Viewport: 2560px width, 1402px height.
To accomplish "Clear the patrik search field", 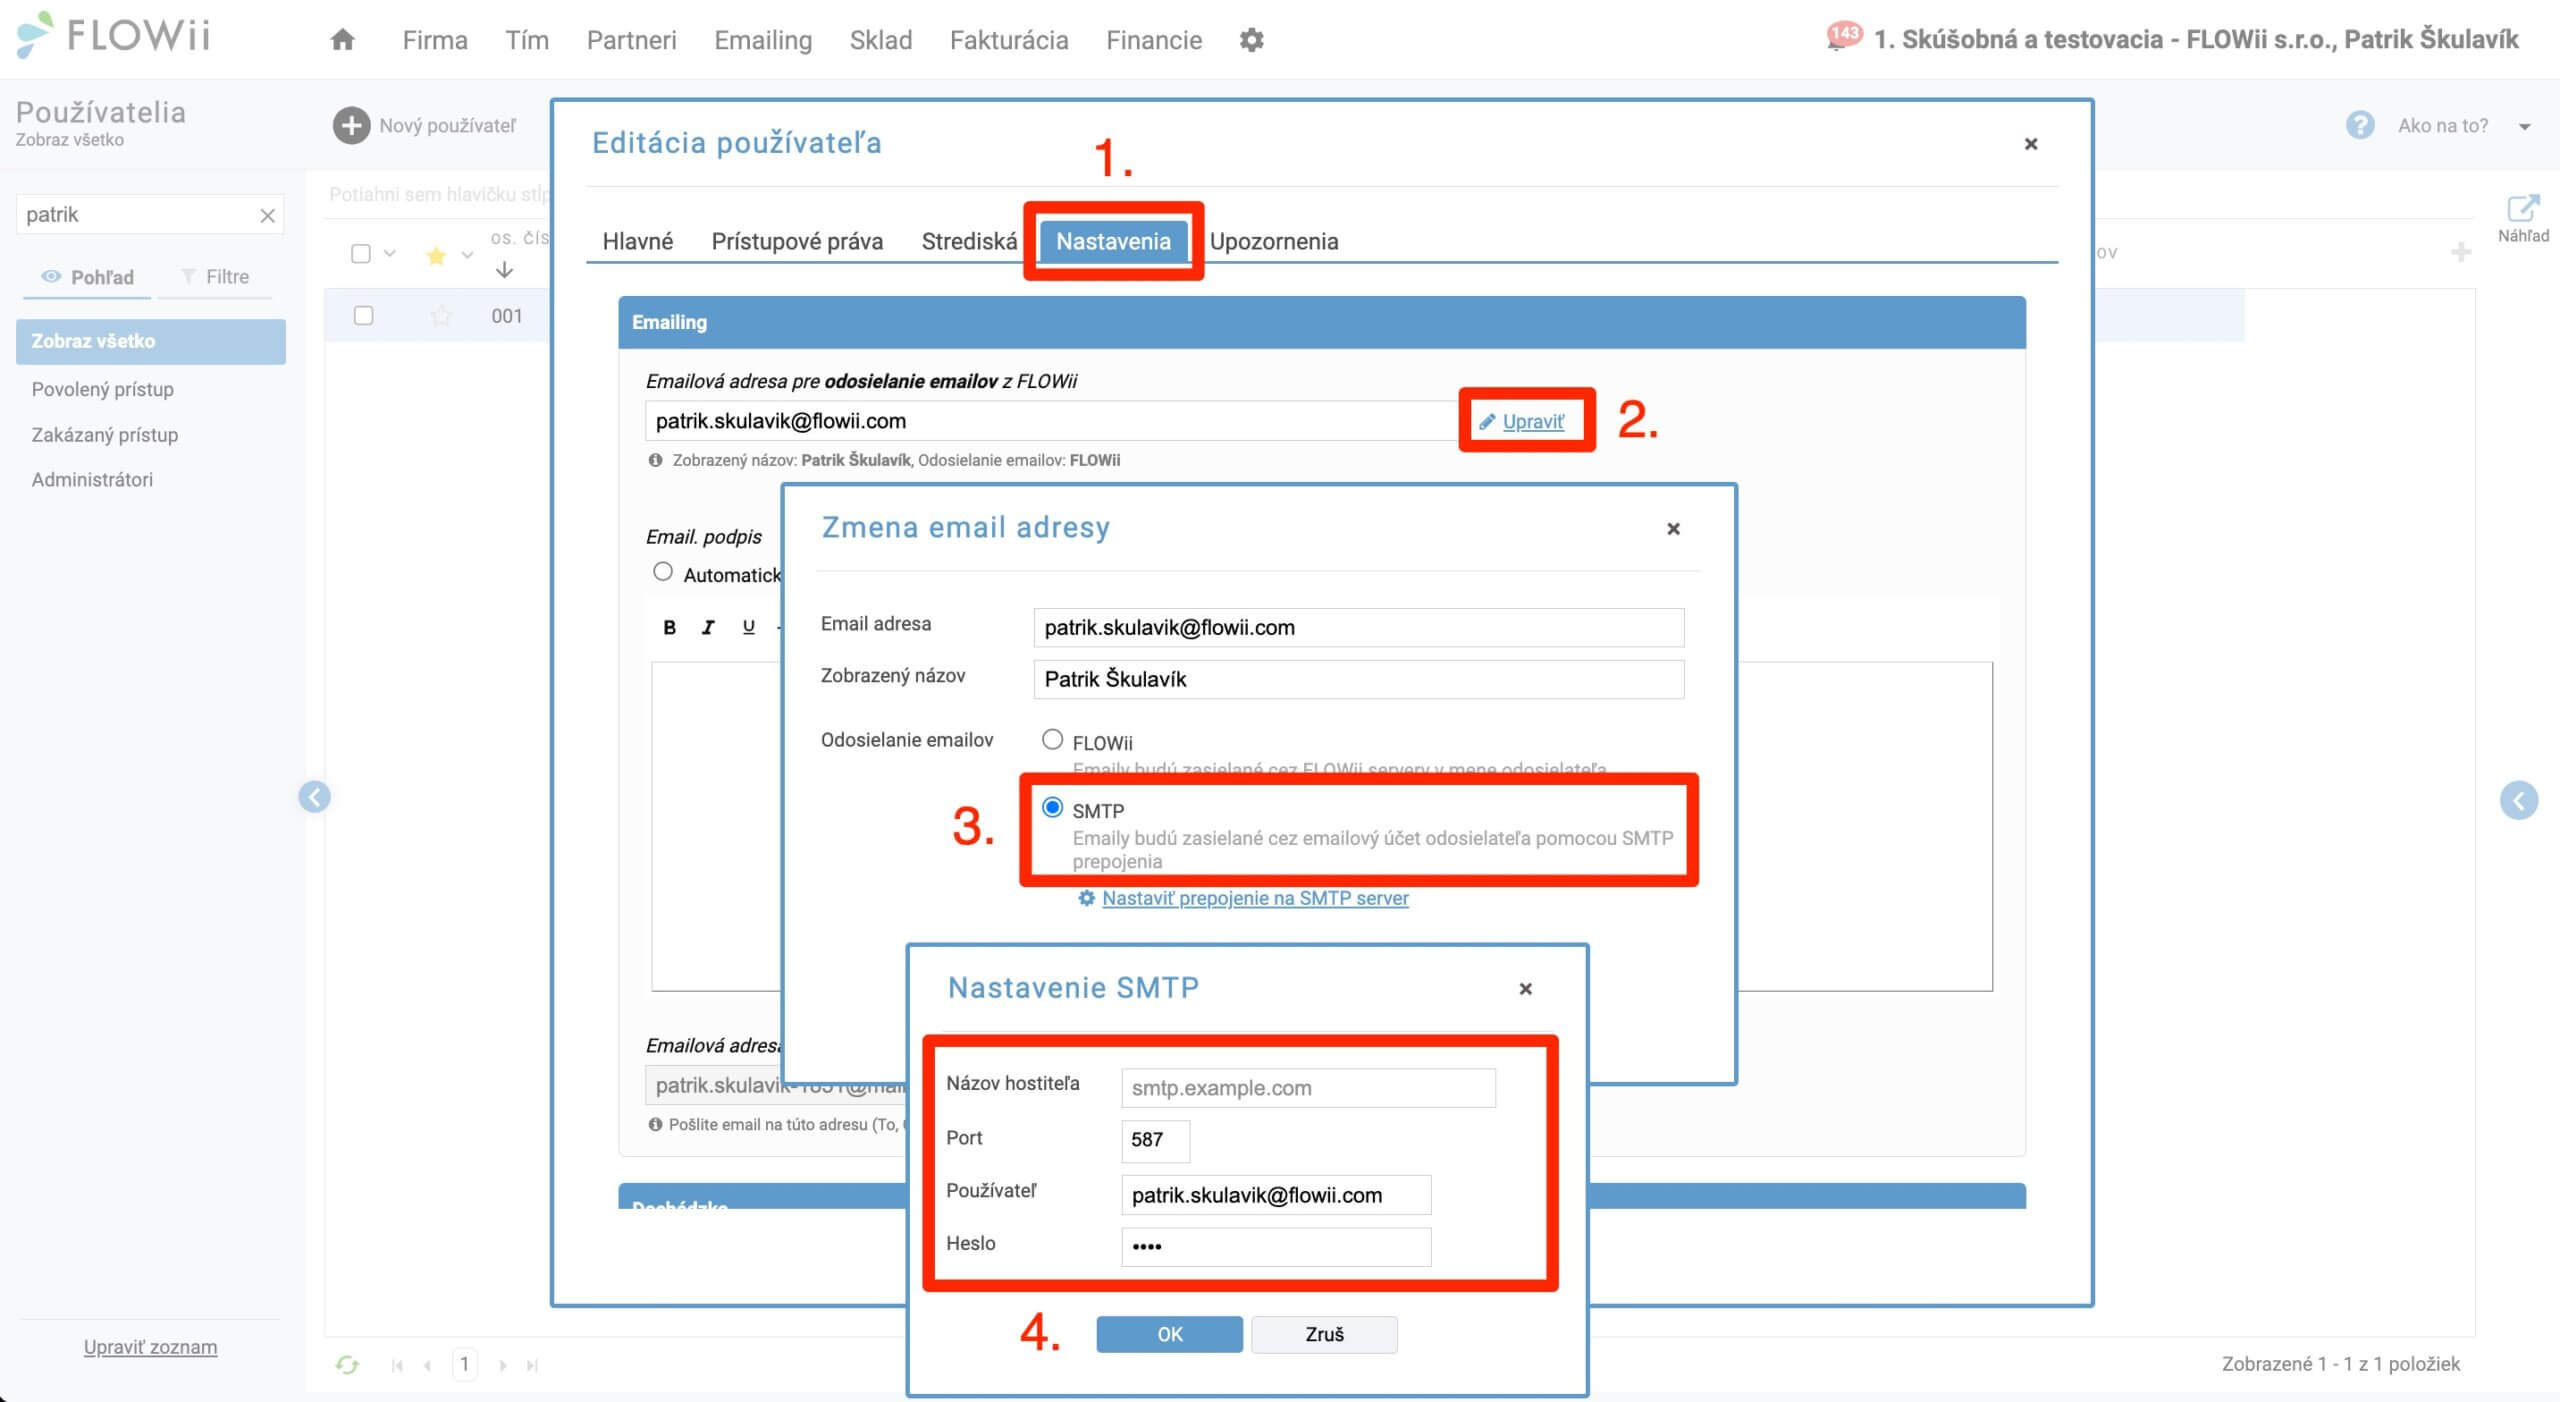I will [267, 215].
